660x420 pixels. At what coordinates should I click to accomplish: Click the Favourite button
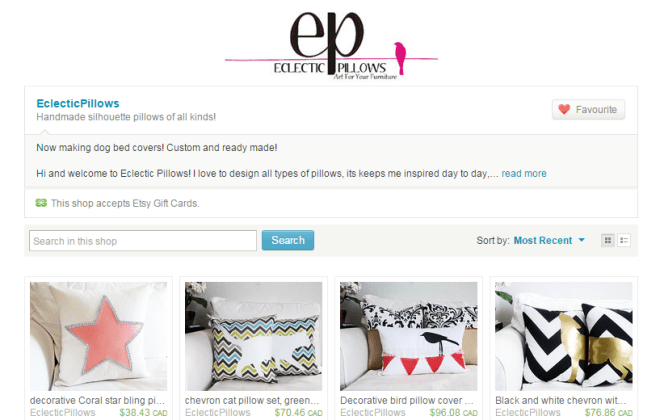pyautogui.click(x=588, y=109)
